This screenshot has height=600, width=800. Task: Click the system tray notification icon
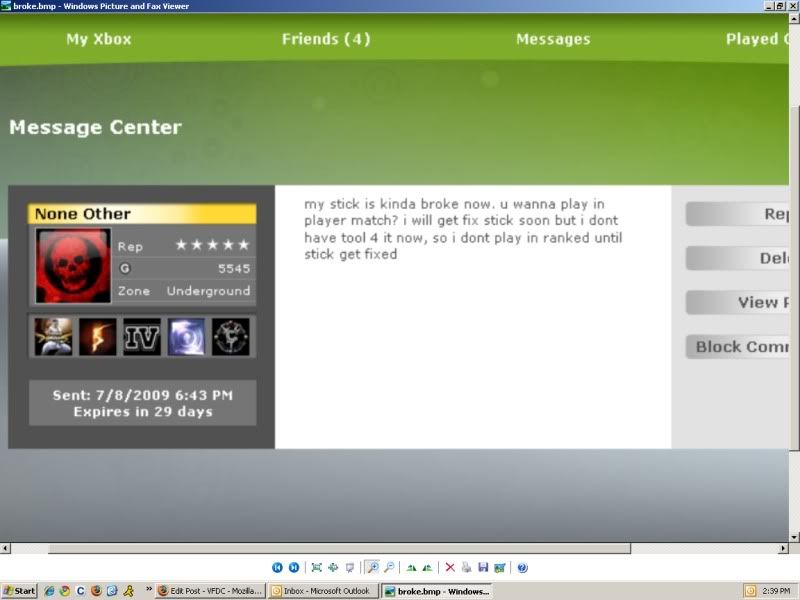coord(751,591)
